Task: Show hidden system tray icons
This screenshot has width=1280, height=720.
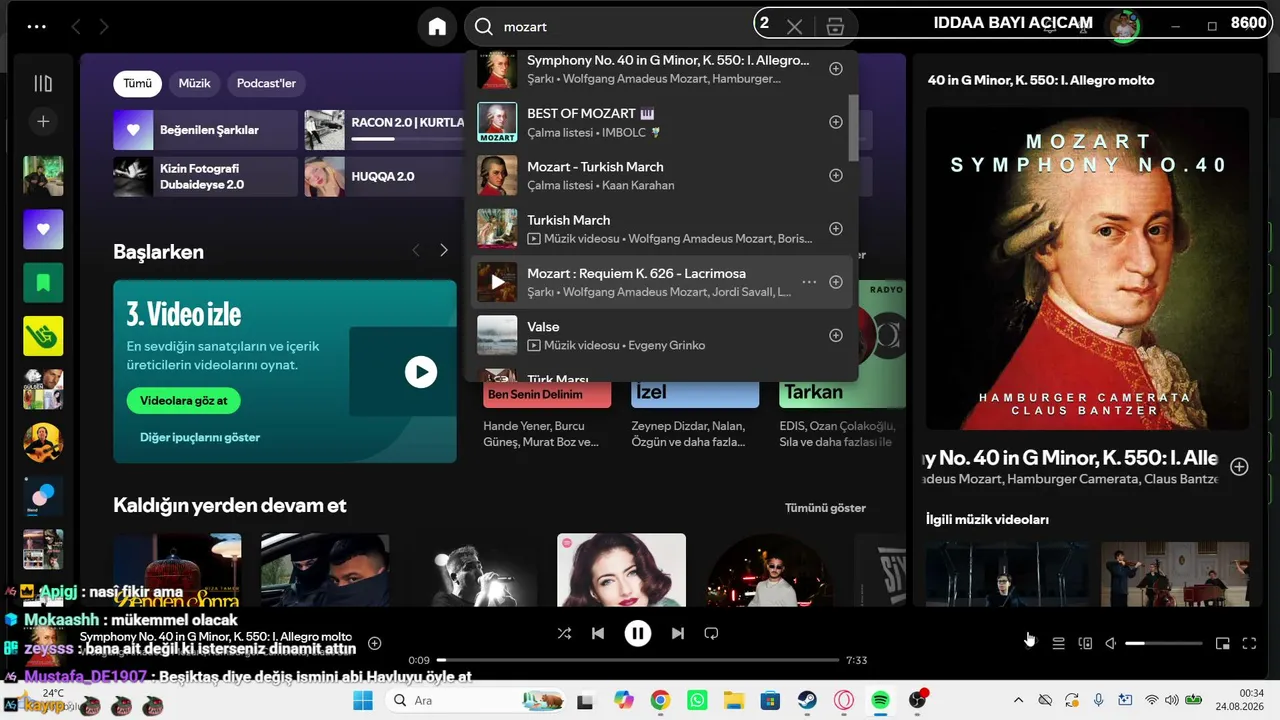Action: pos(1018,700)
